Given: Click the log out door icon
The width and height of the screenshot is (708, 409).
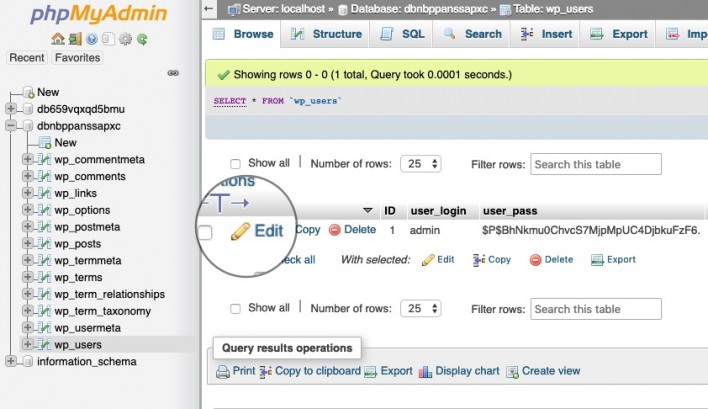Looking at the screenshot, I should click(75, 39).
